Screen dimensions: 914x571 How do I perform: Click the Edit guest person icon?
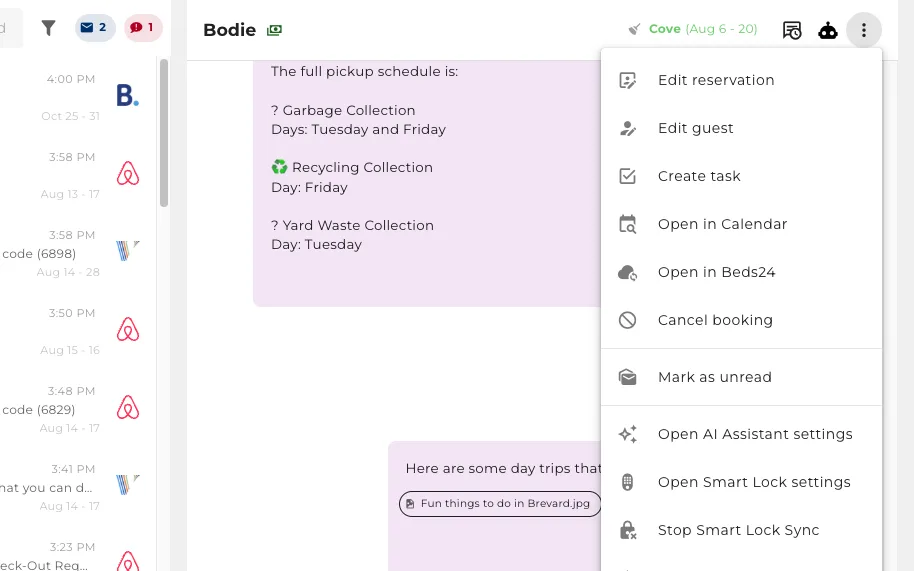(x=627, y=128)
